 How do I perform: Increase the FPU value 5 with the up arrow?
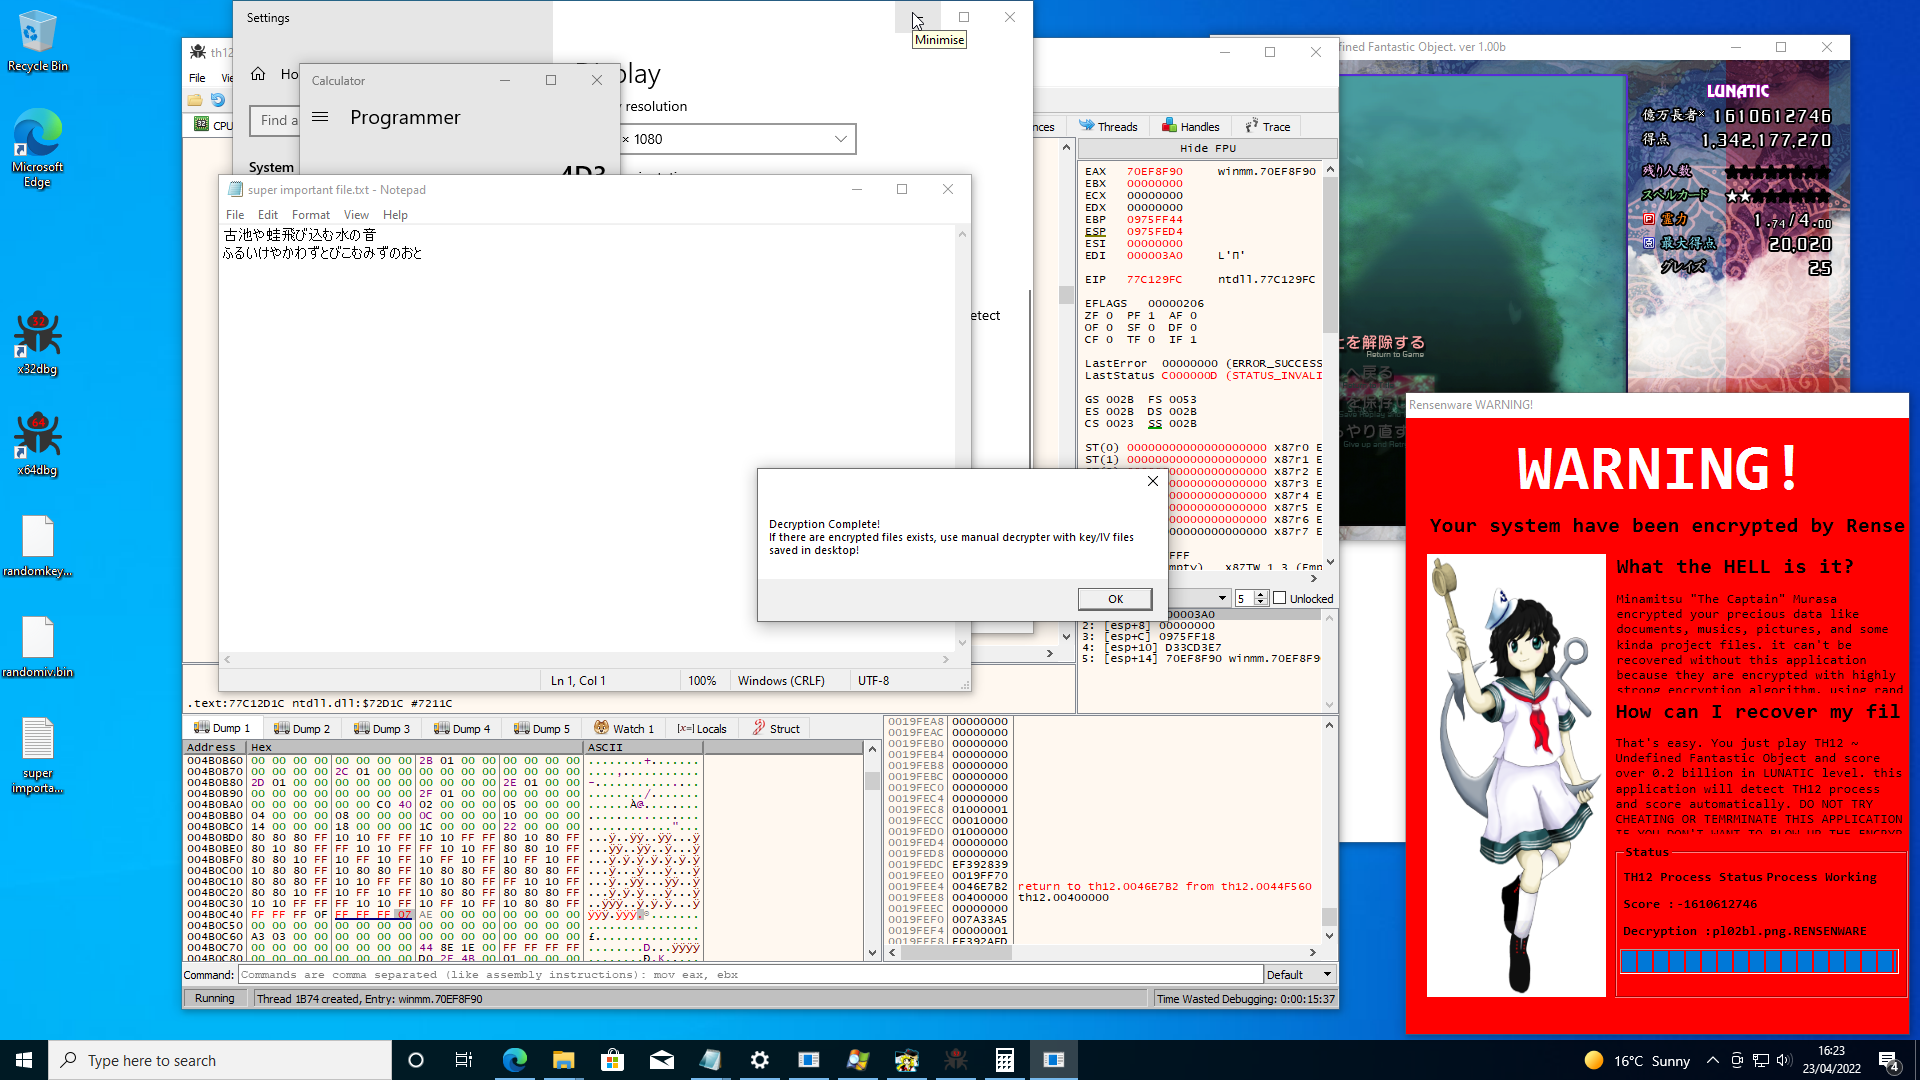point(1260,593)
